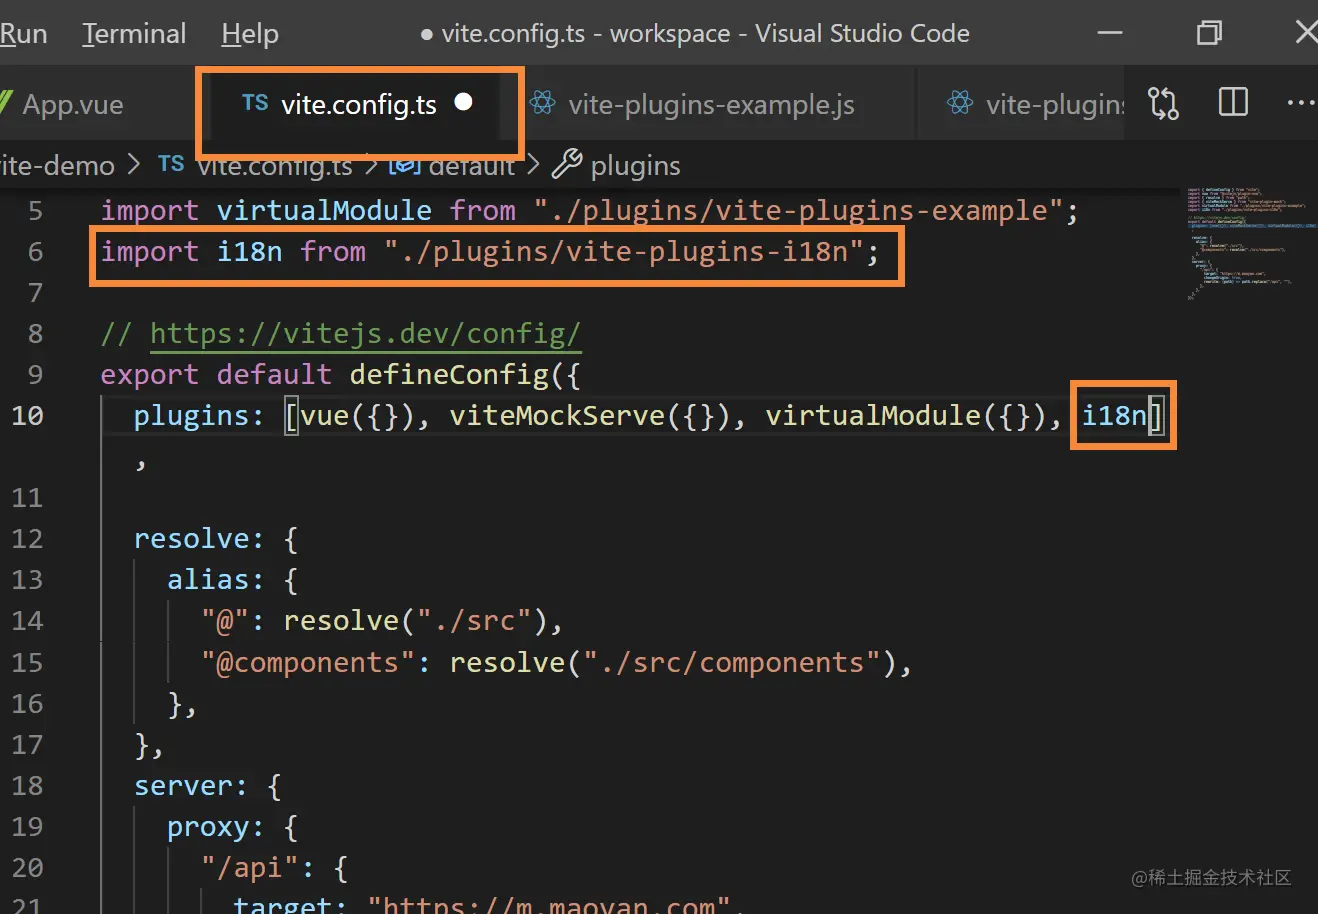Select the cut-off vite-plugin tab label
1318x914 pixels.
point(1055,105)
